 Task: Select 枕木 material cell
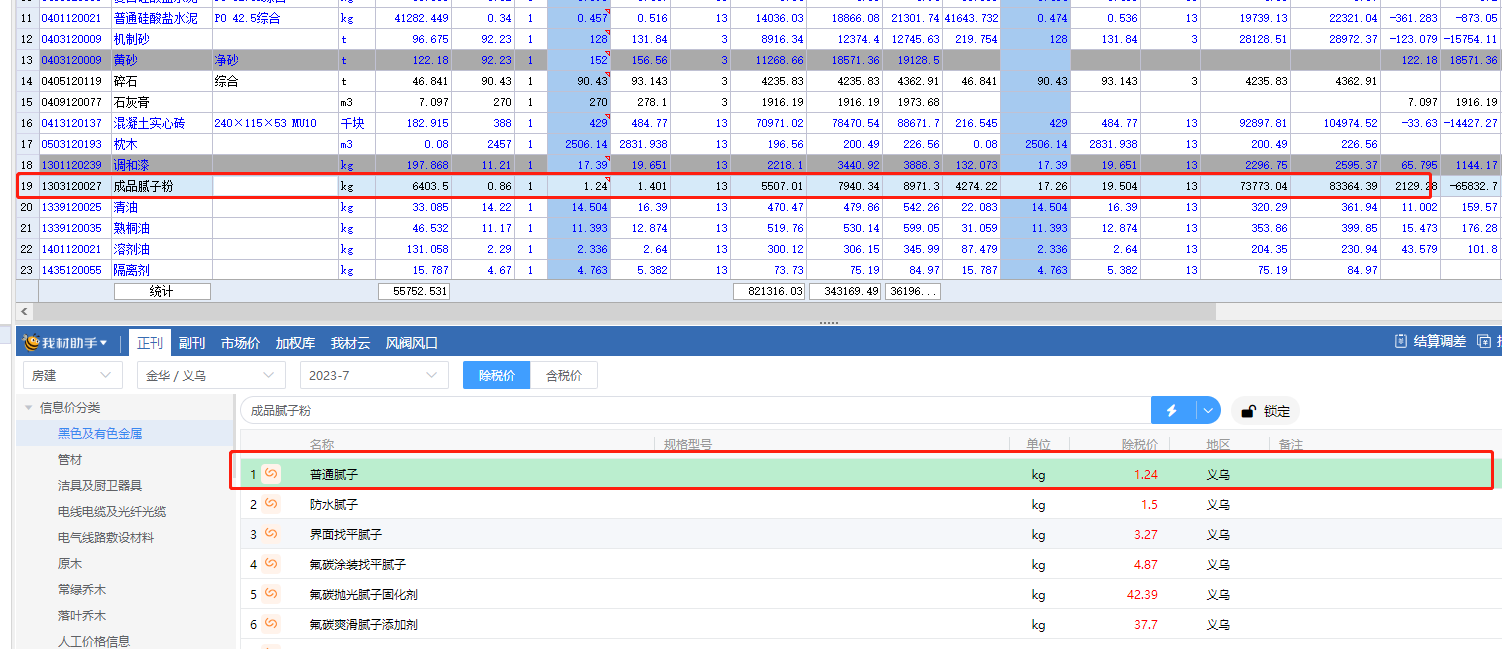pos(161,144)
